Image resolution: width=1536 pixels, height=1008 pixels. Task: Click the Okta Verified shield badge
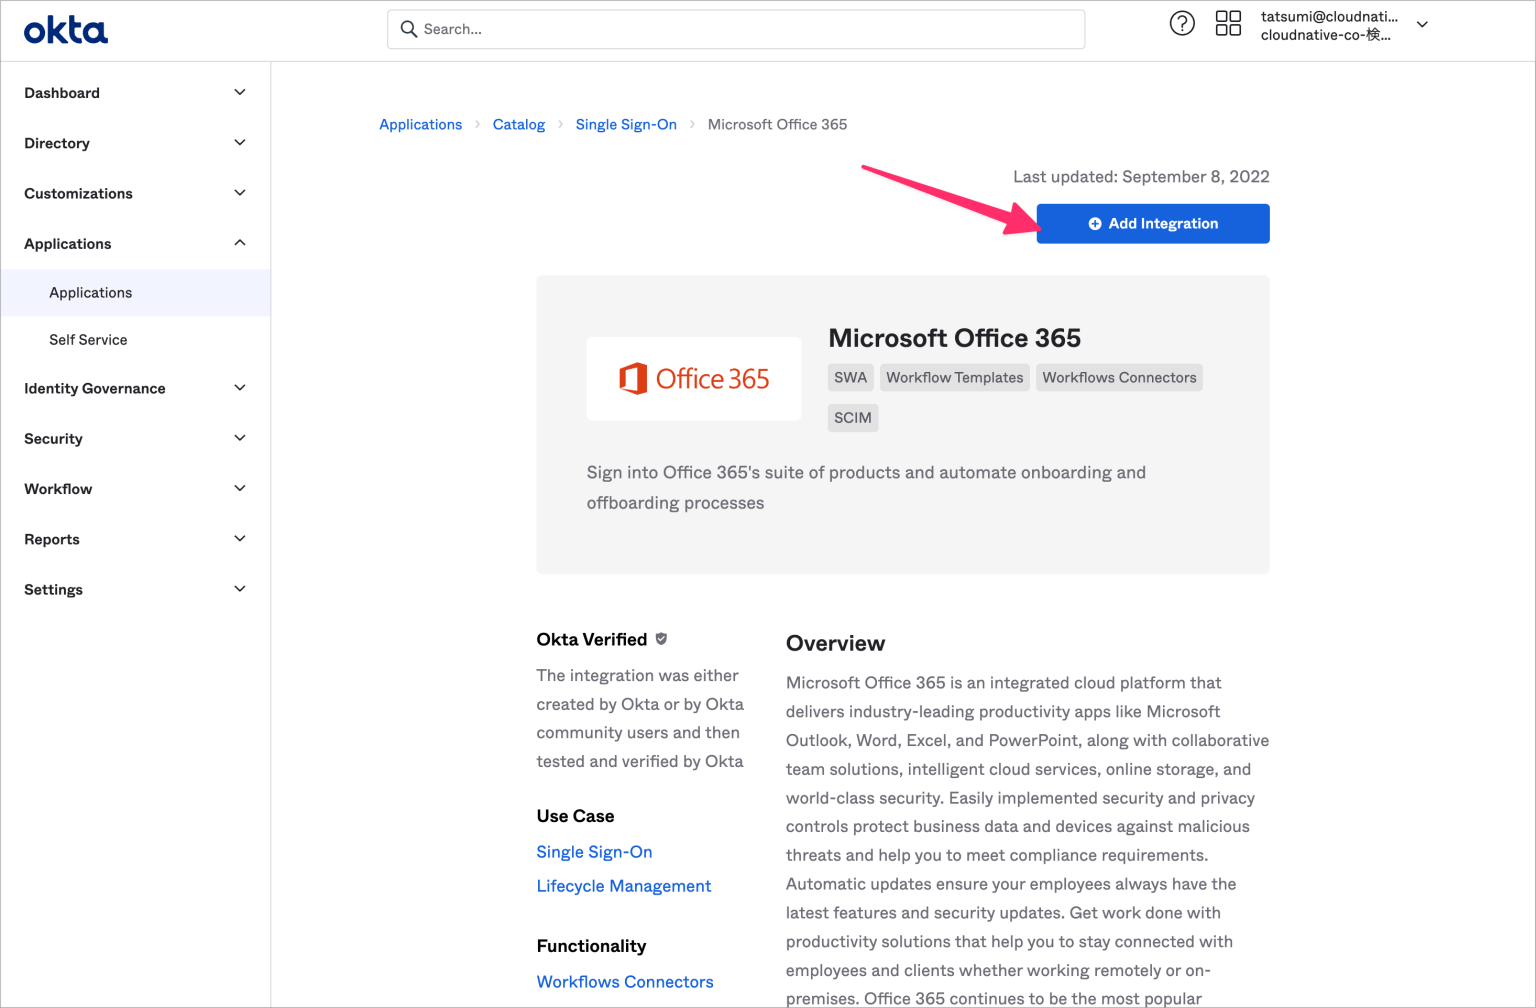[663, 638]
